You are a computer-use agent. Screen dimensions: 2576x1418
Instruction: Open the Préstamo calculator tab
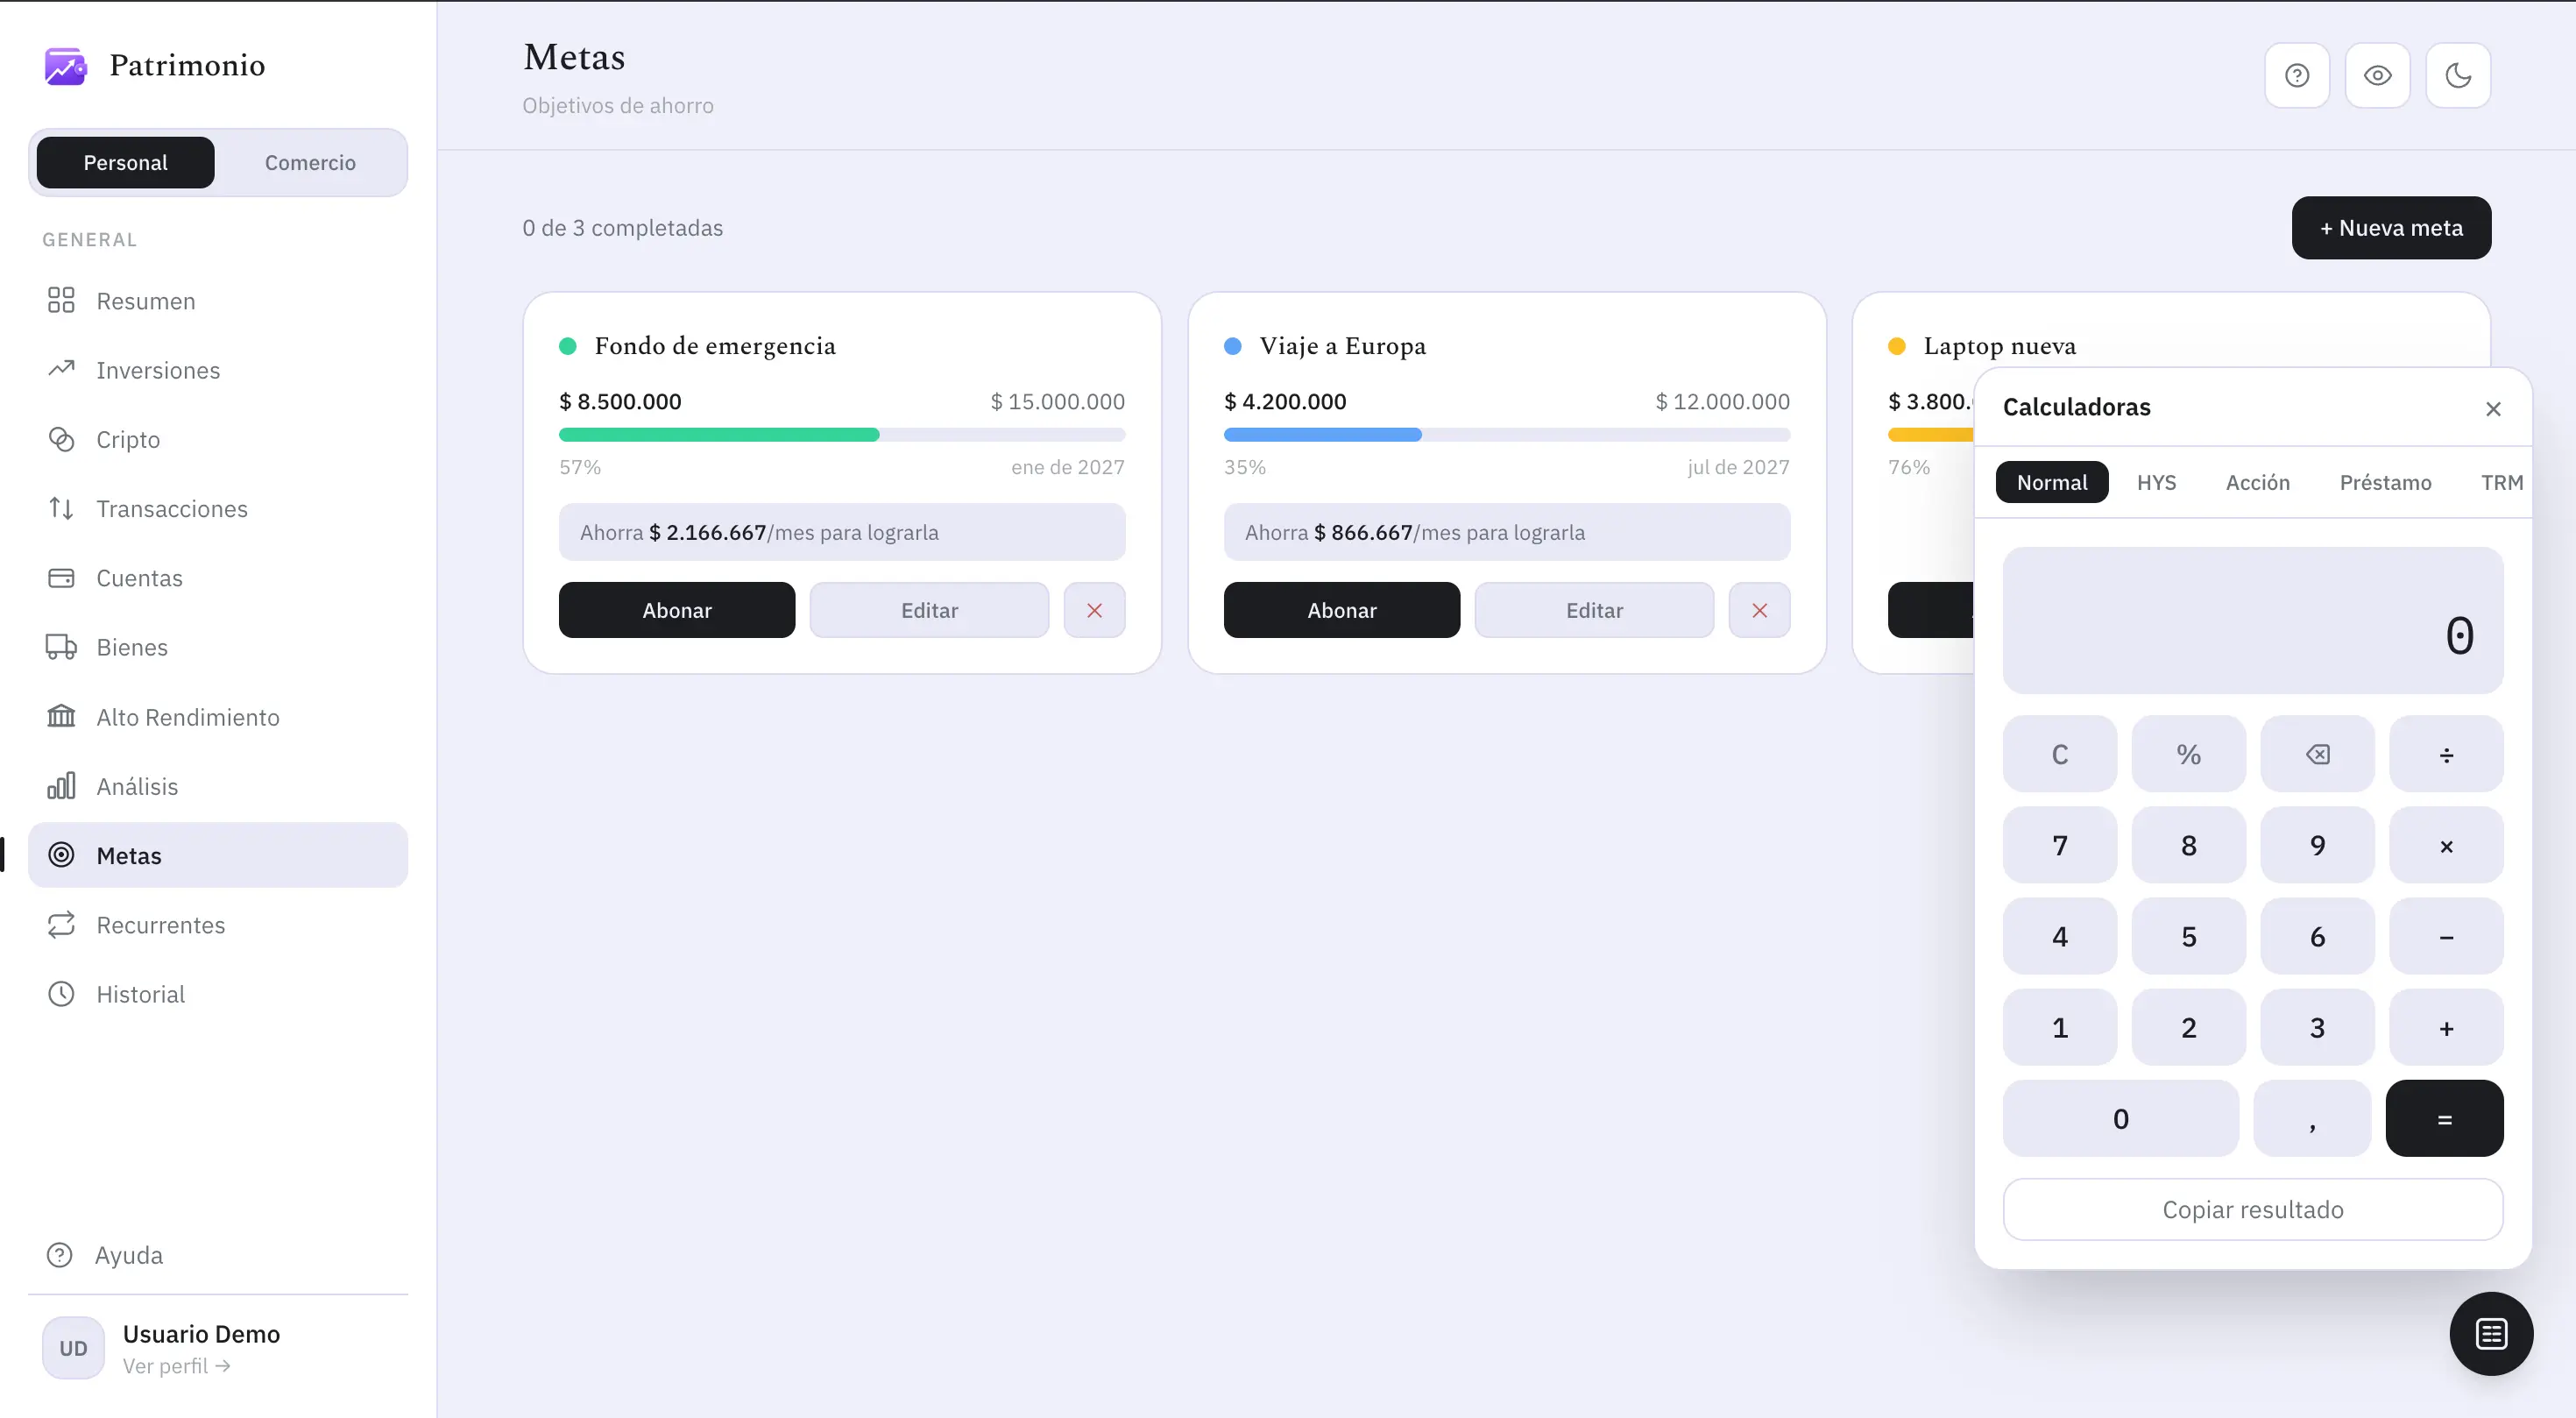[x=2385, y=482]
